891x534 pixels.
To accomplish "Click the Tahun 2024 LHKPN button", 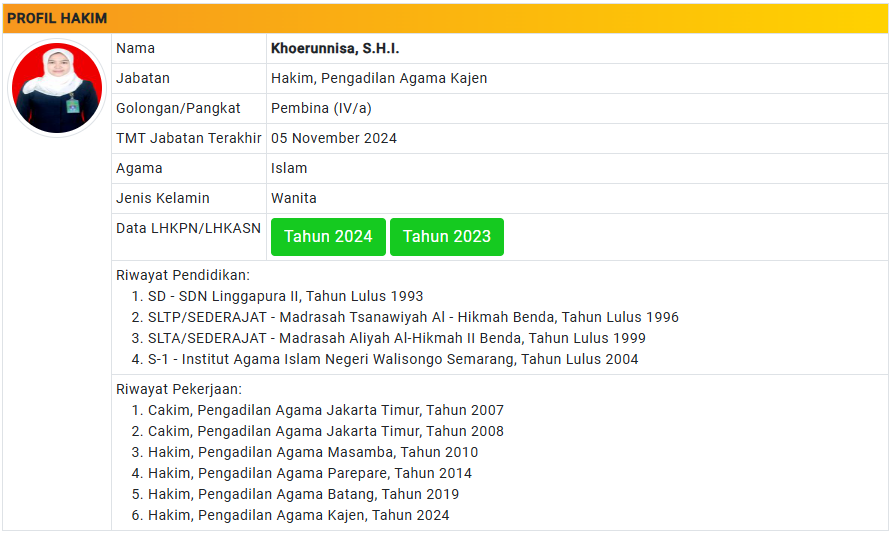I will coord(328,237).
